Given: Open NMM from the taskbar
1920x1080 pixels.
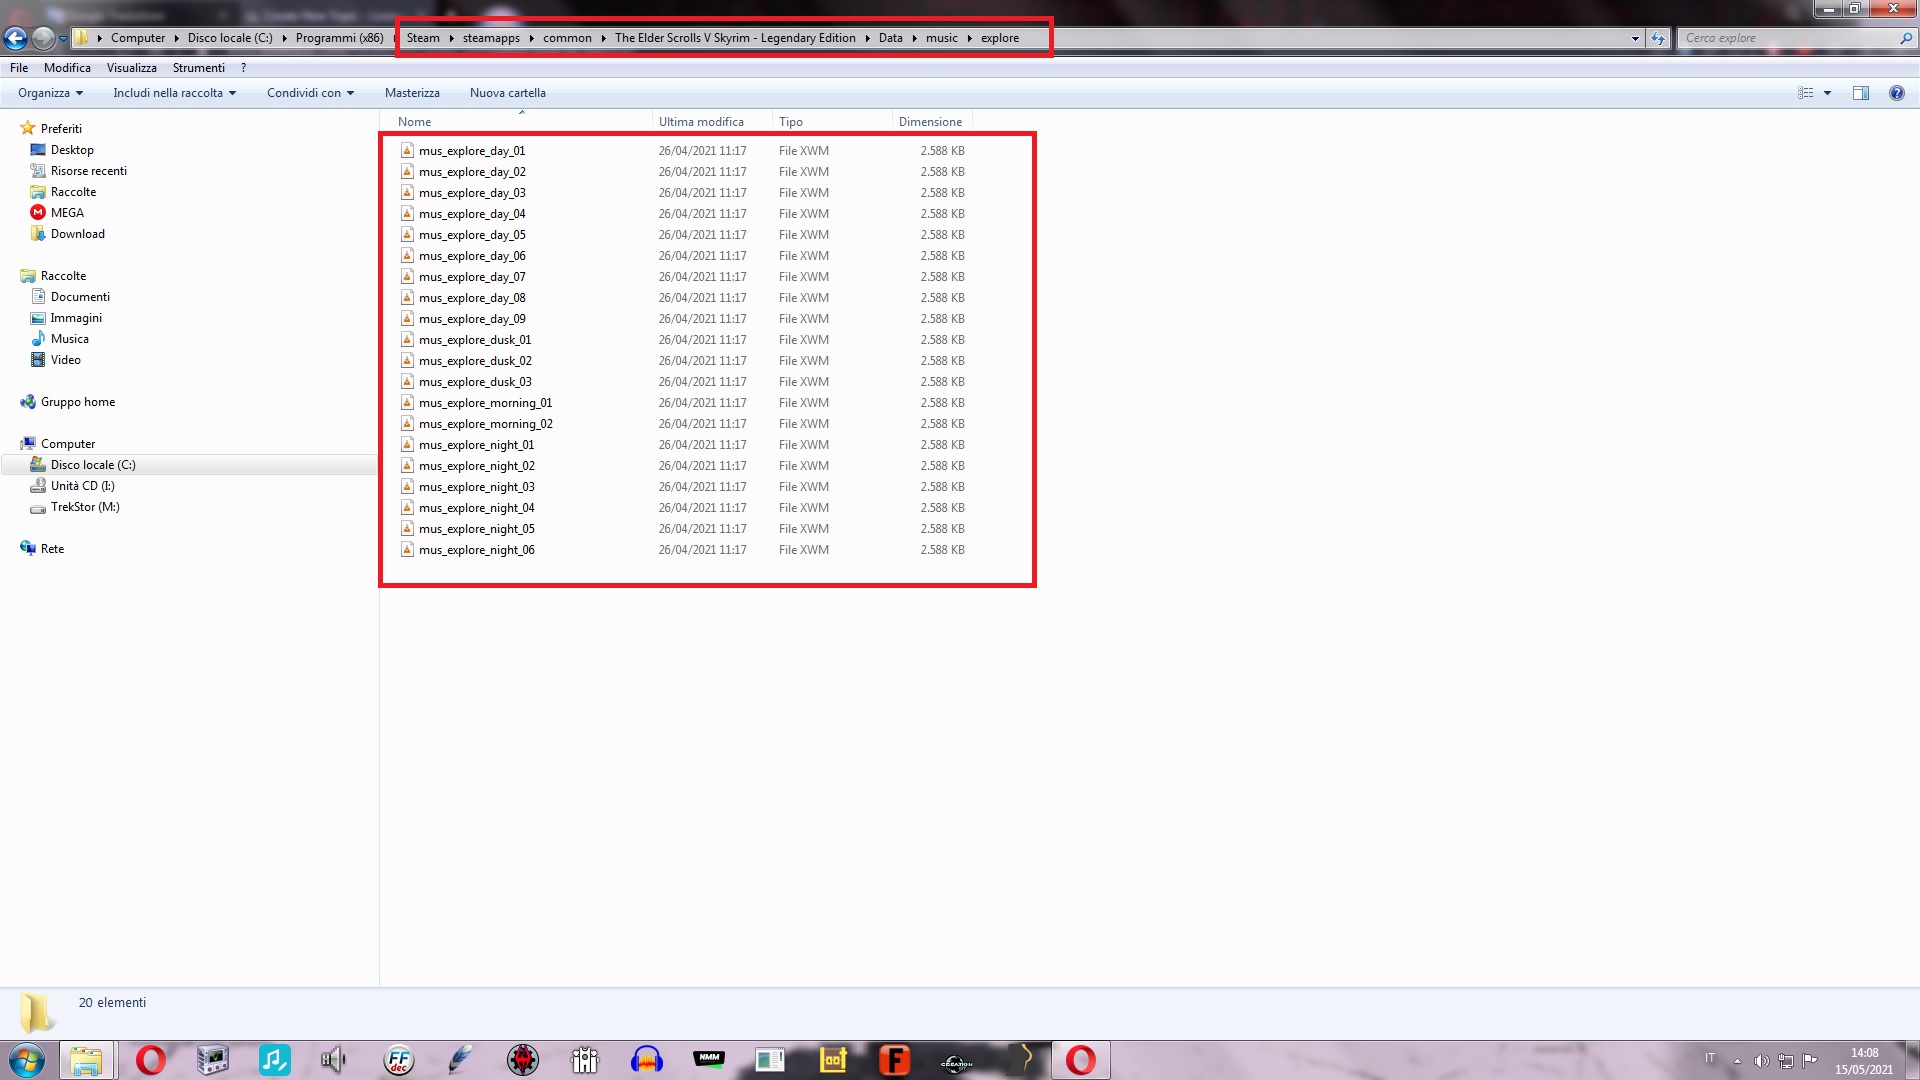Looking at the screenshot, I should point(709,1060).
